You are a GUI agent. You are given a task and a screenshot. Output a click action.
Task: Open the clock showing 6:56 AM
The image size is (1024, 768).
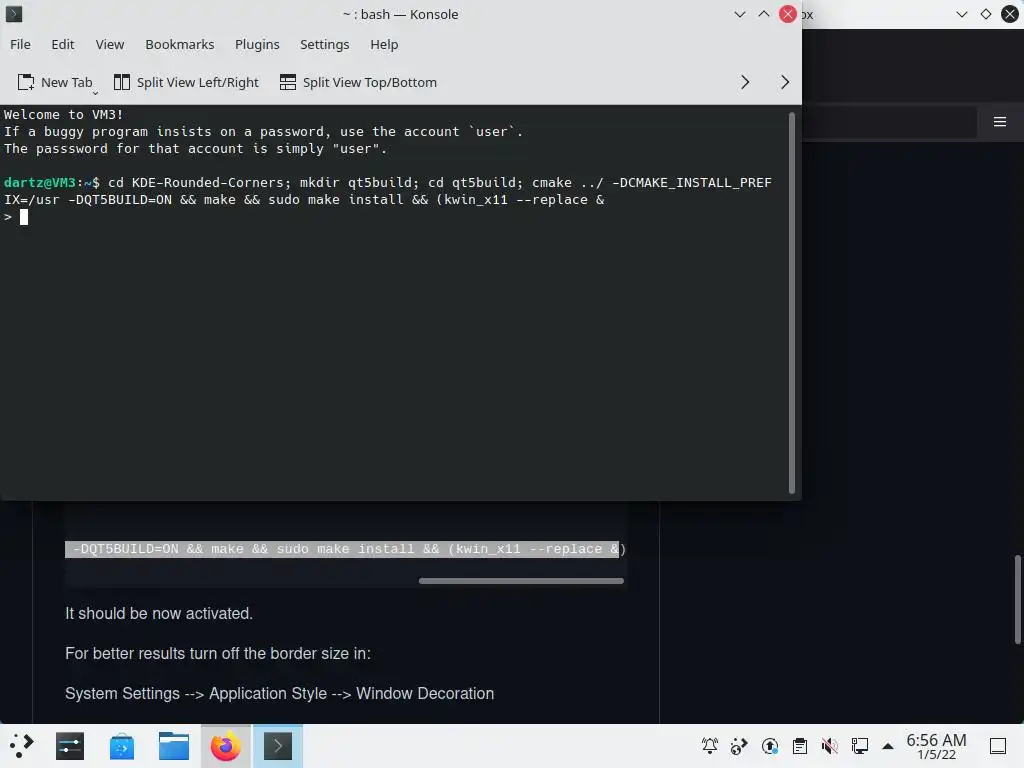936,746
